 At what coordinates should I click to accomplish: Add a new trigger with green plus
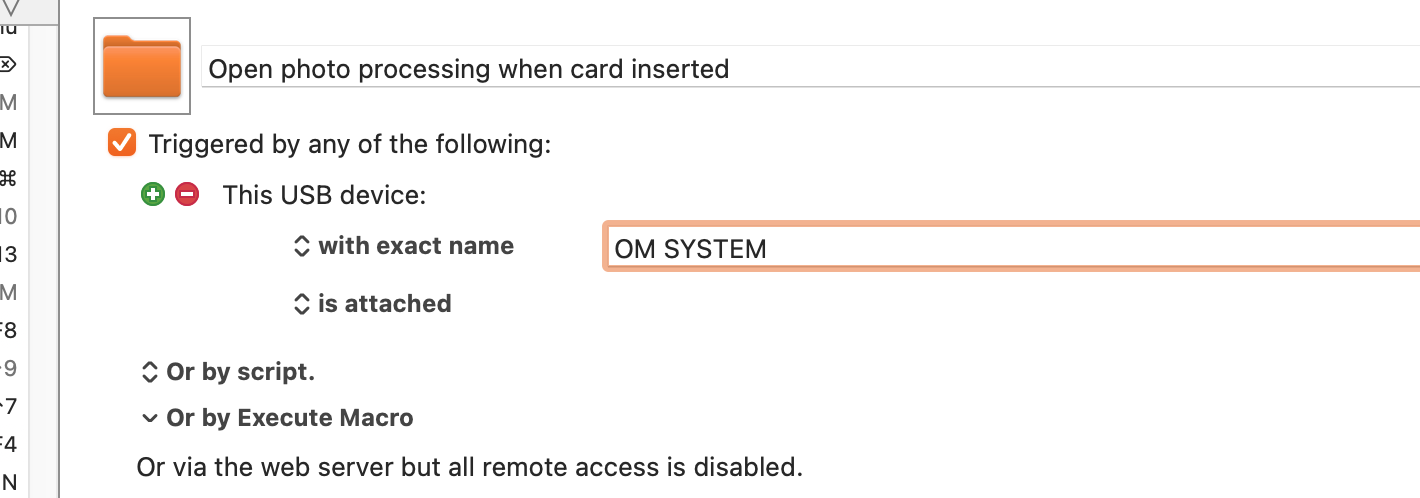coord(152,195)
